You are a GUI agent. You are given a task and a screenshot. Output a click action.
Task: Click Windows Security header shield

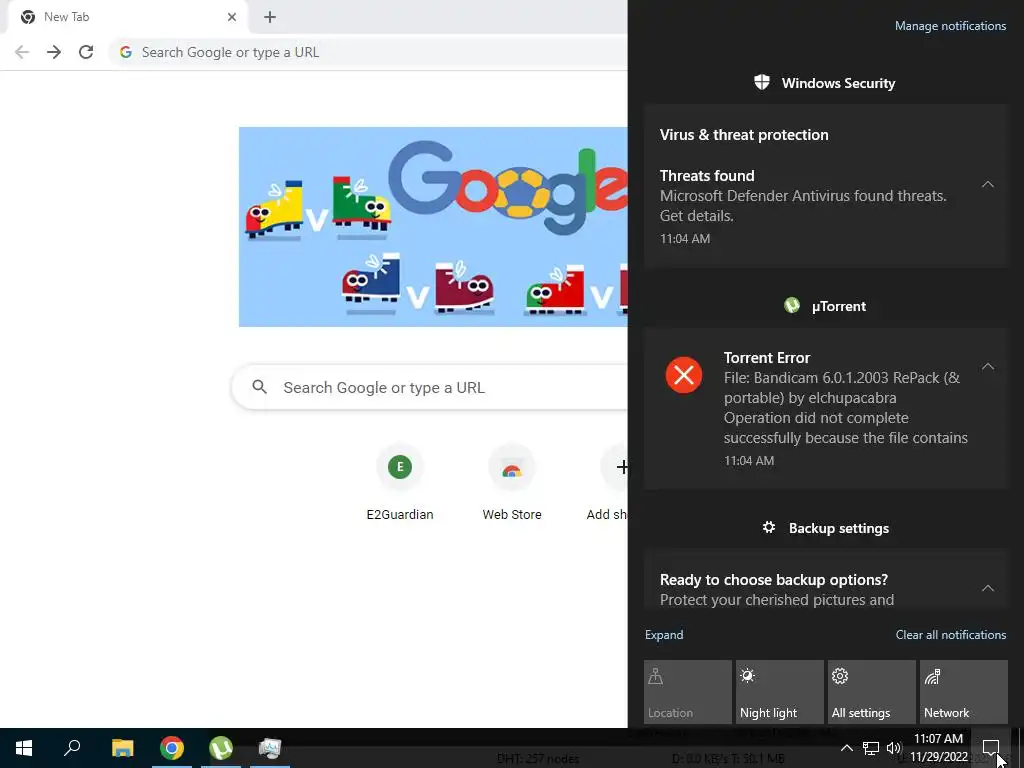point(761,82)
